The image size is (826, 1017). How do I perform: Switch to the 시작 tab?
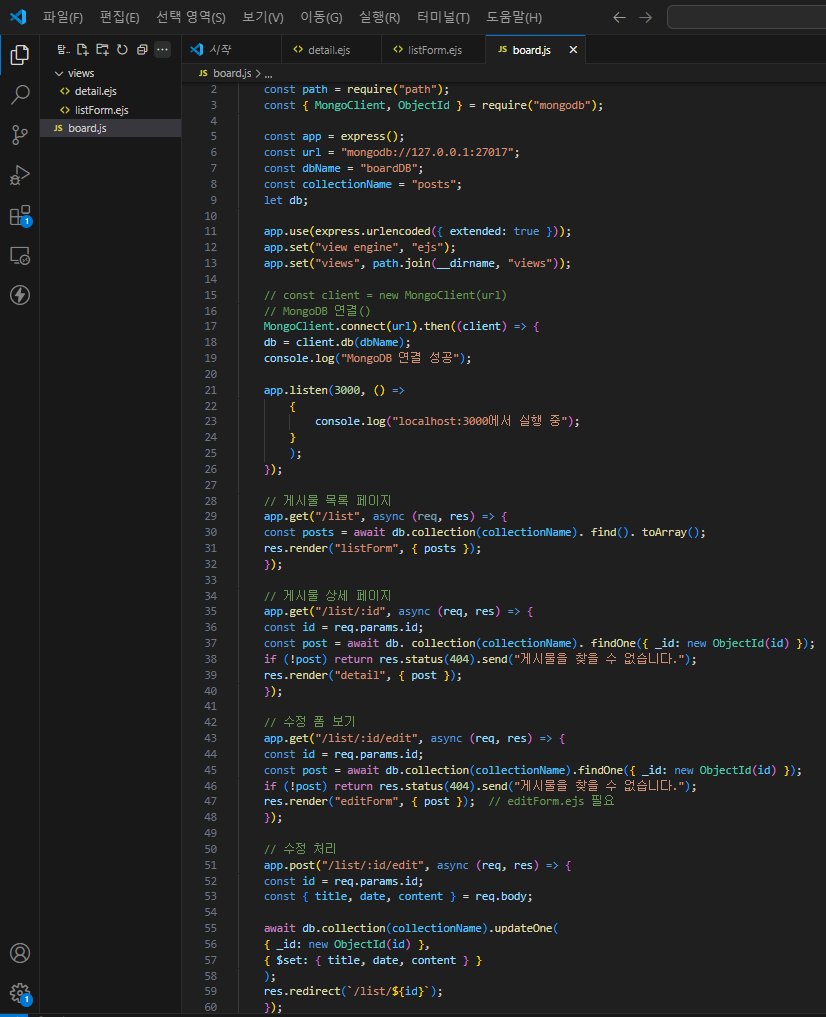[x=231, y=50]
